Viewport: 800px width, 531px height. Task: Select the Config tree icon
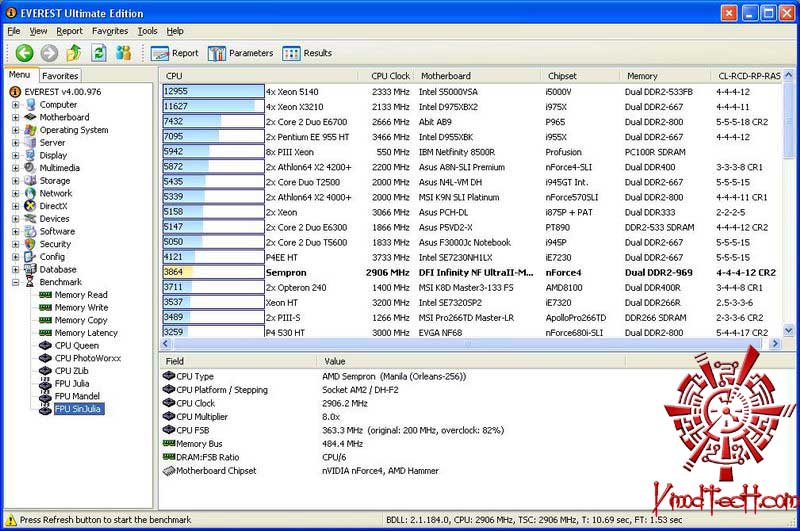(x=31, y=257)
